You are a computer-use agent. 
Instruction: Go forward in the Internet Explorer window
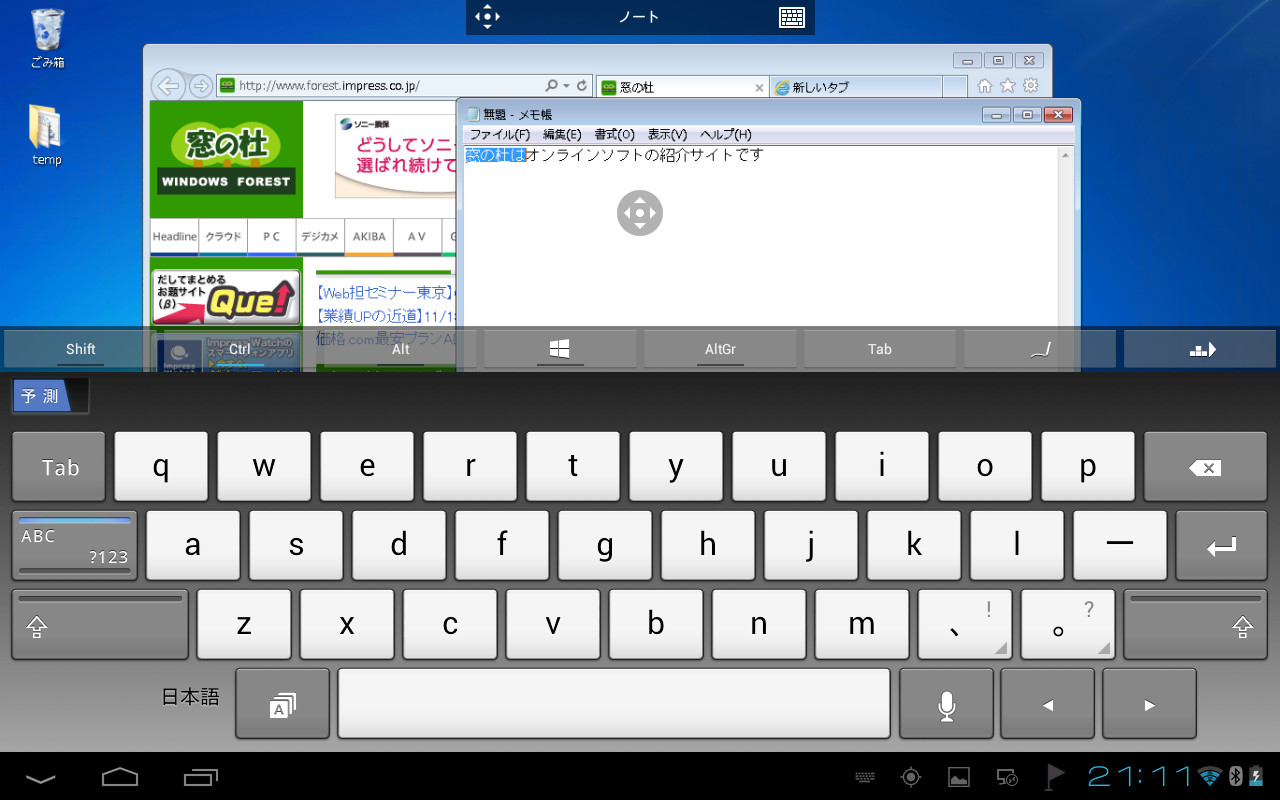tap(200, 86)
